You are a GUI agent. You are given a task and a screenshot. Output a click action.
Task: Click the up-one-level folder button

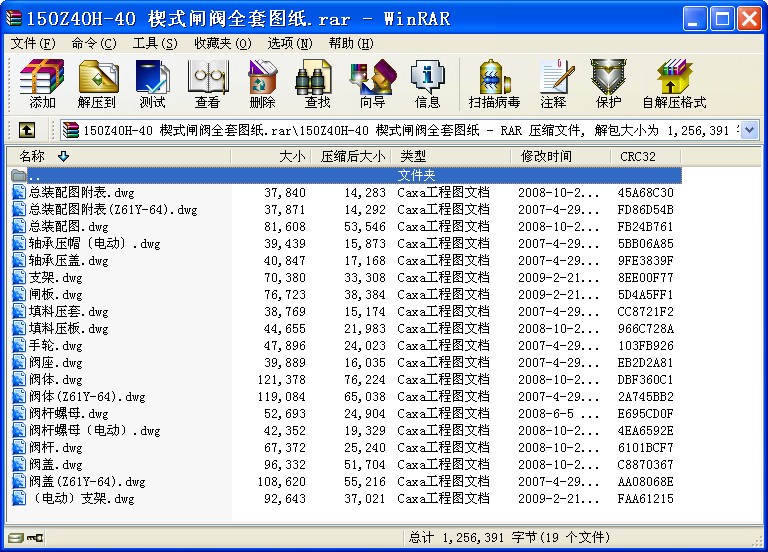27,130
